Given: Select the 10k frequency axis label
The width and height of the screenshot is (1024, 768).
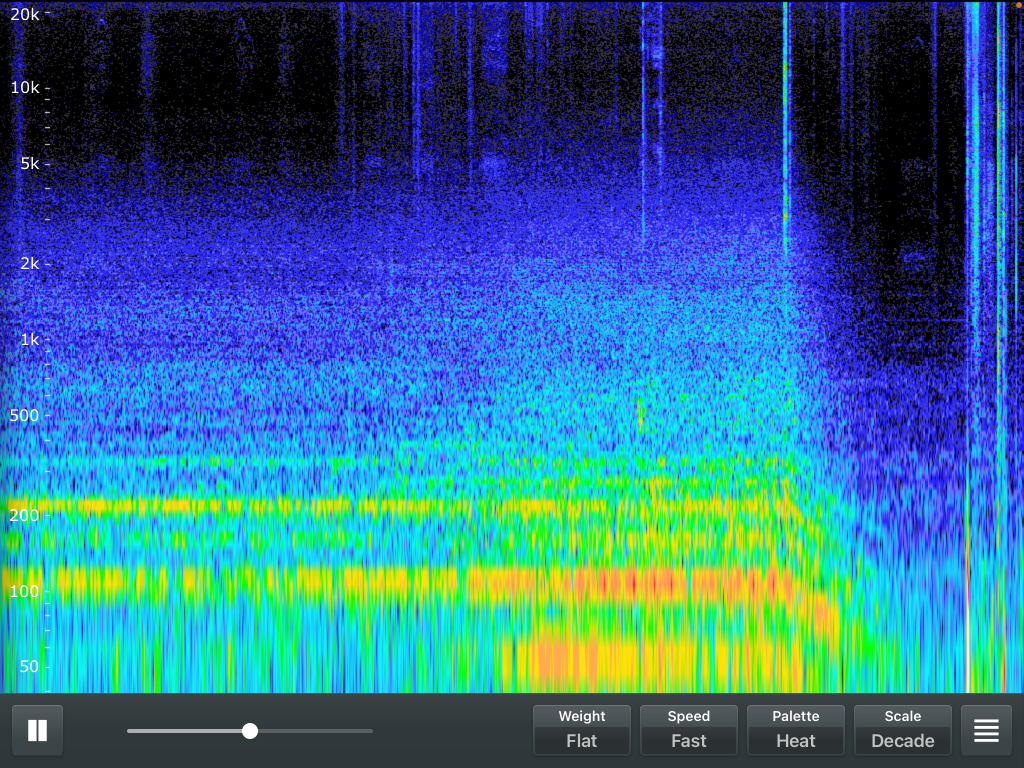Looking at the screenshot, I should tap(24, 88).
